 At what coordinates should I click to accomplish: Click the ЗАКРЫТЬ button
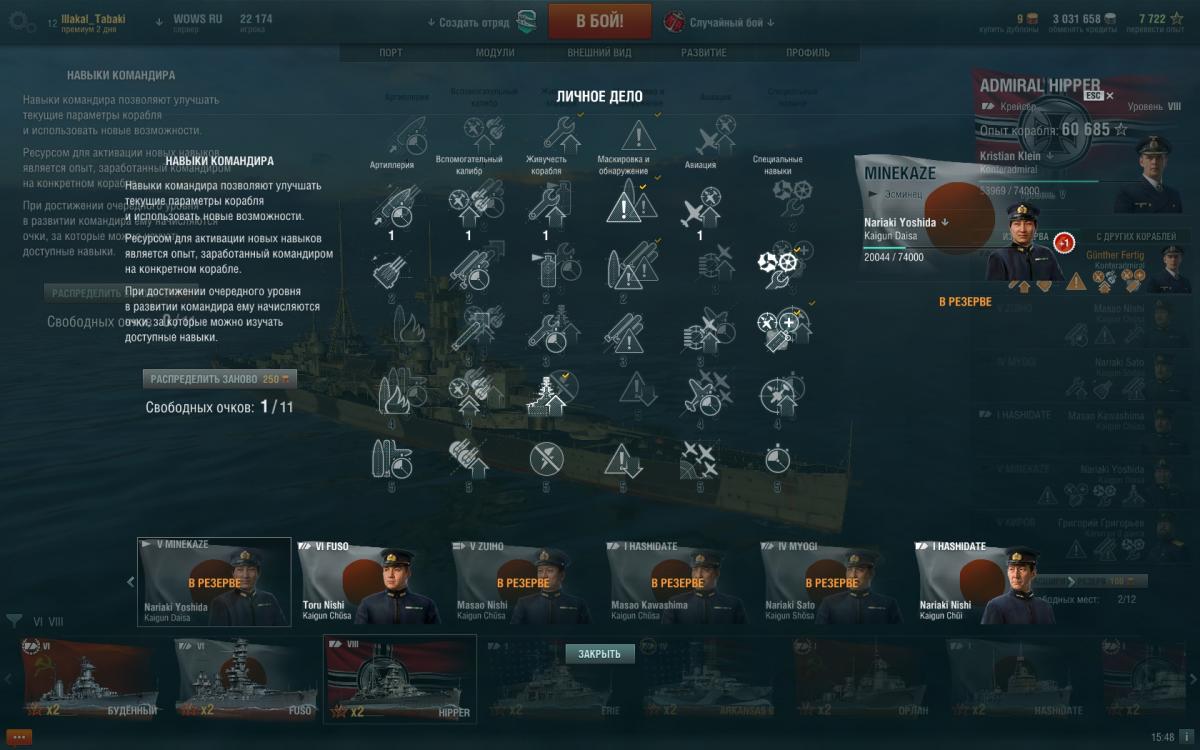pyautogui.click(x=600, y=654)
